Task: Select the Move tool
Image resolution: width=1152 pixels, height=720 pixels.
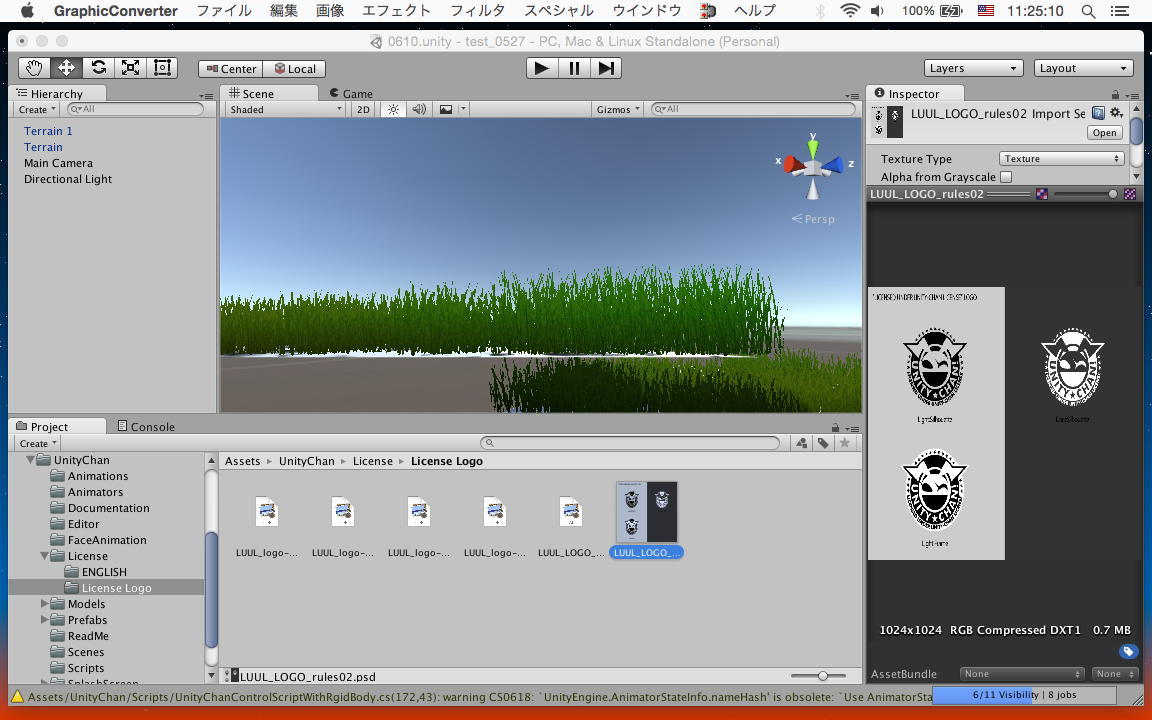Action: click(66, 68)
